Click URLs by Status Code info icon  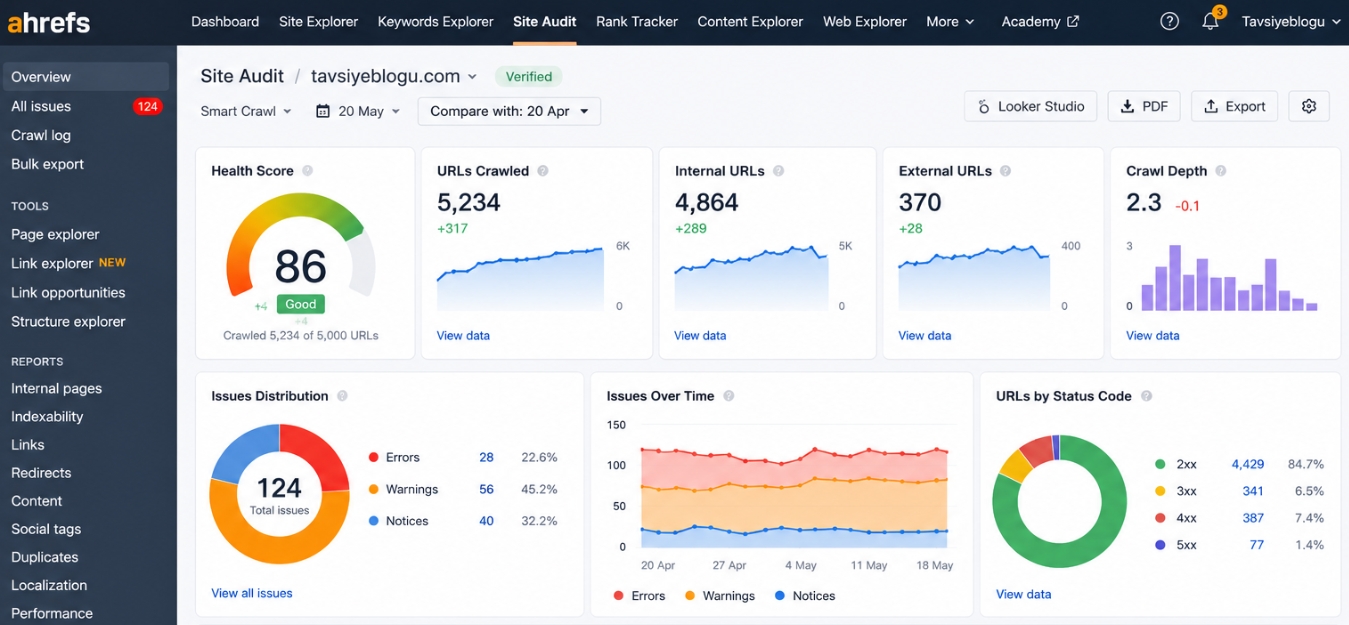click(x=1146, y=396)
